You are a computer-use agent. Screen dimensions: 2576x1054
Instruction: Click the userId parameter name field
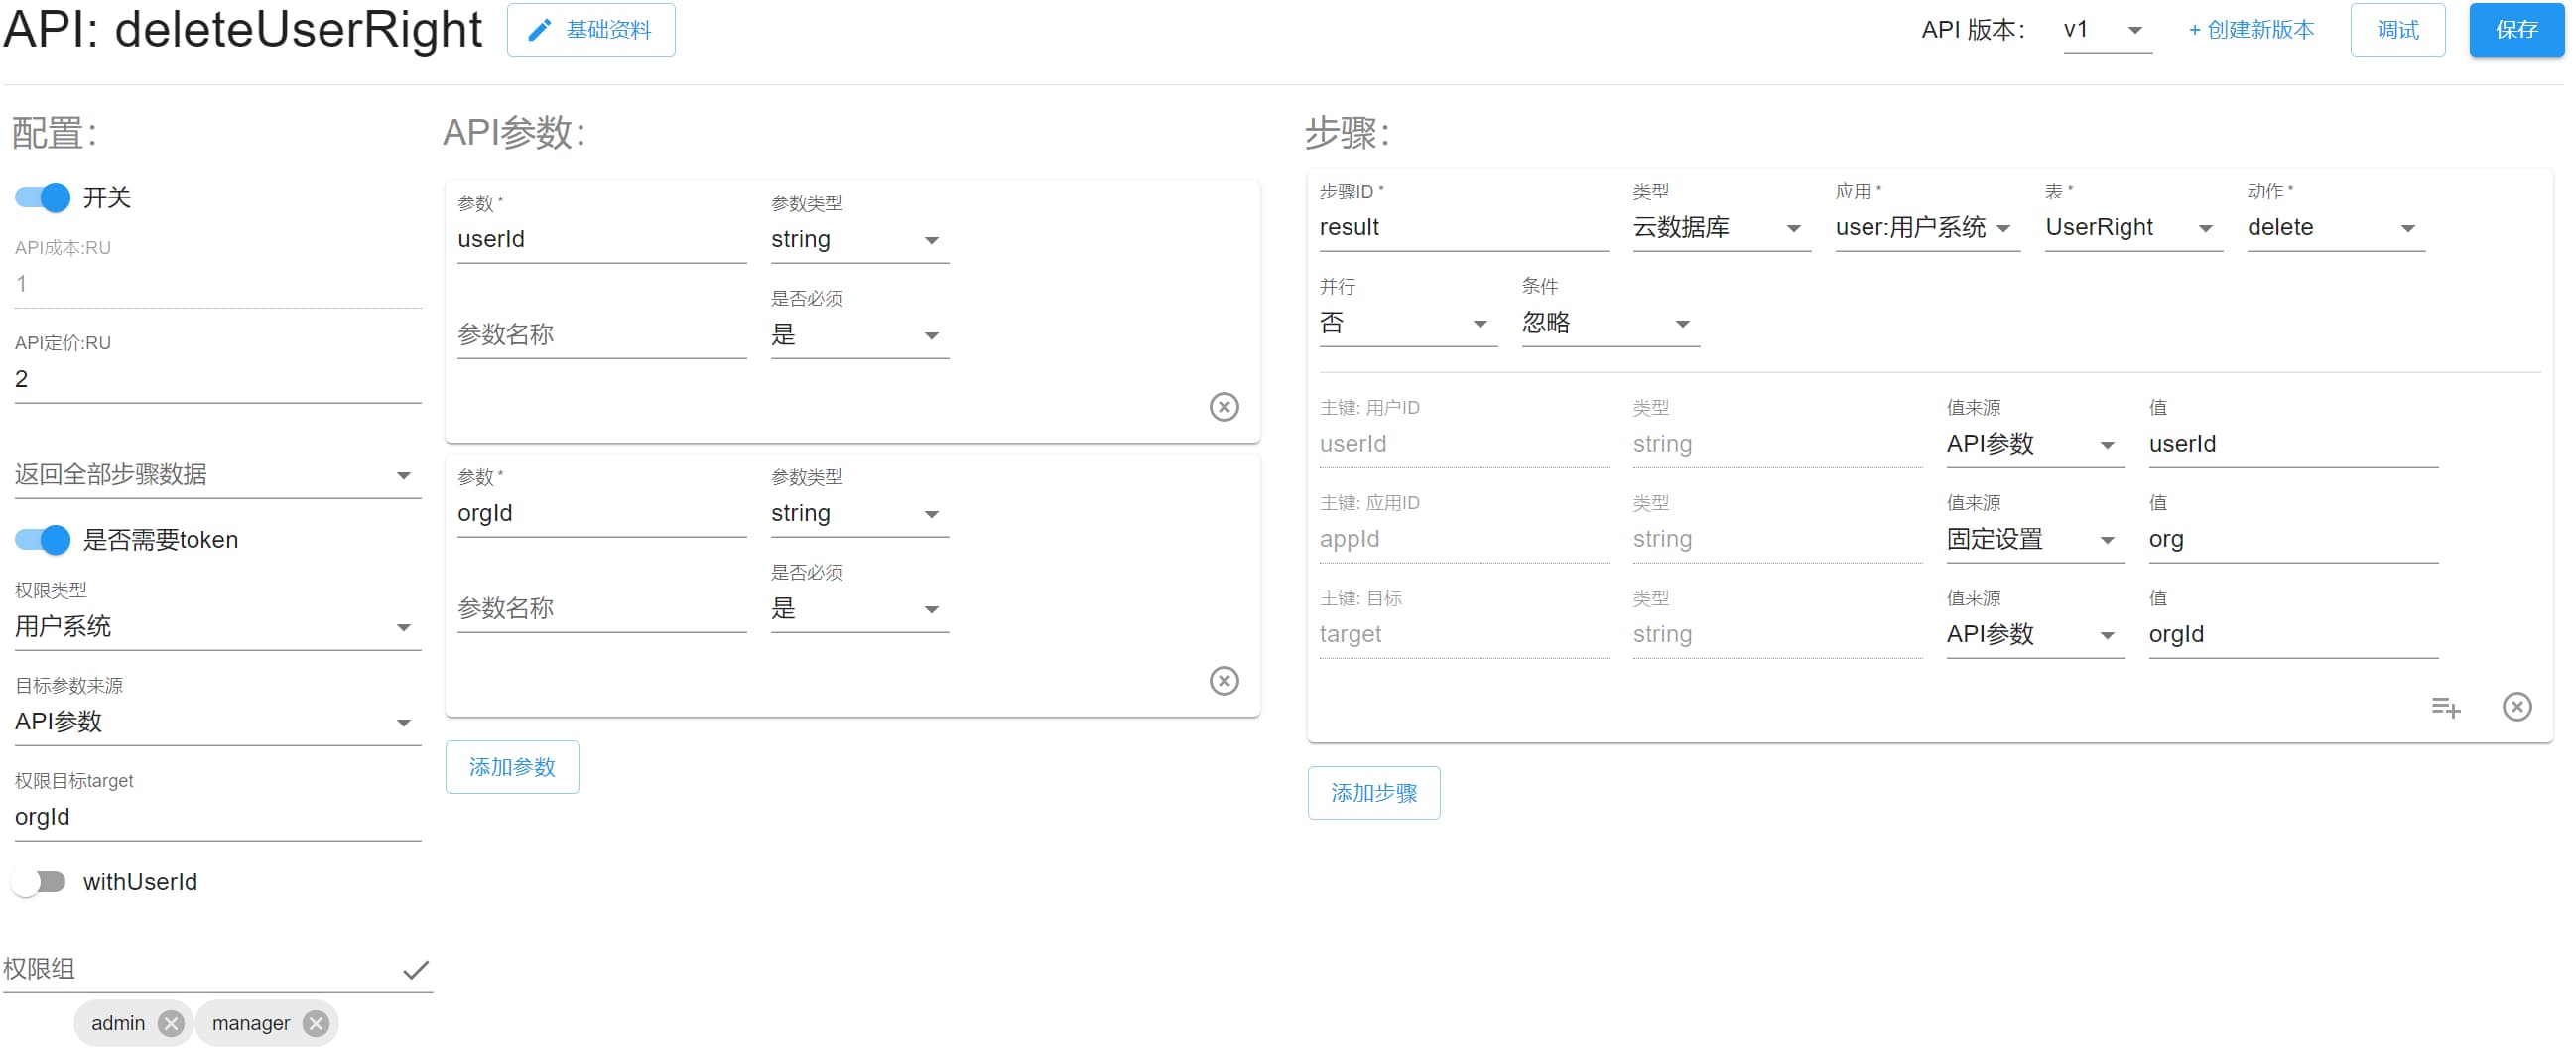tap(602, 240)
